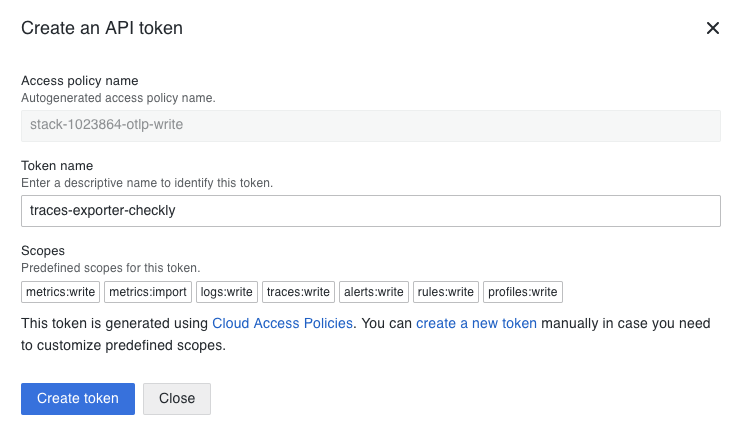The image size is (740, 439).
Task: Click the profiles:write scope tag
Action: (x=523, y=292)
